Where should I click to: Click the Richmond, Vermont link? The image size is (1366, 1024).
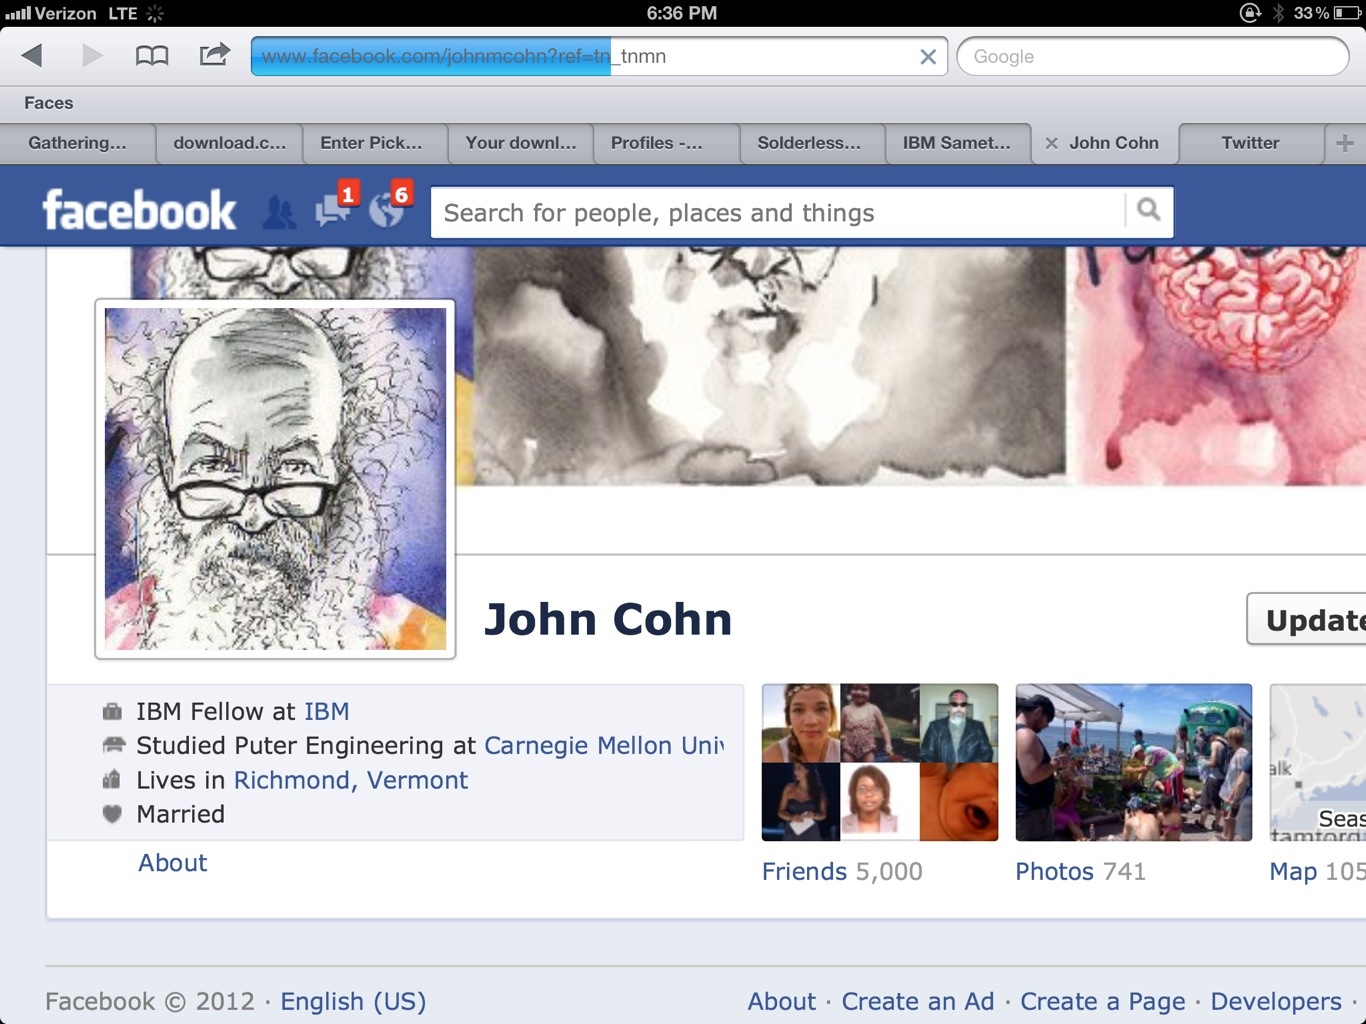tap(350, 780)
